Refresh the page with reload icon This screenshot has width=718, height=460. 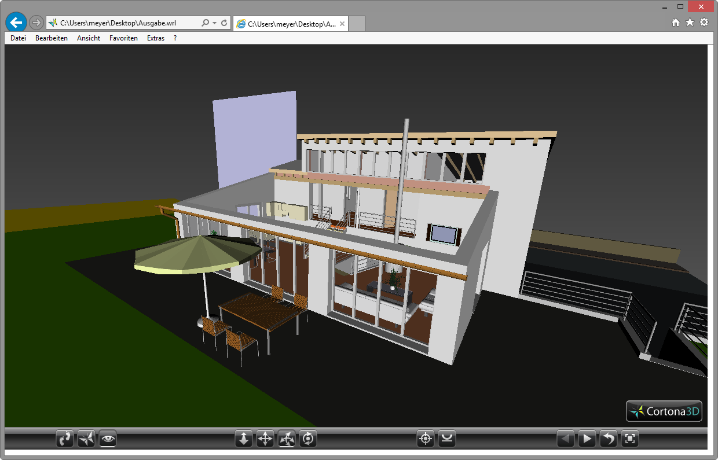(224, 22)
